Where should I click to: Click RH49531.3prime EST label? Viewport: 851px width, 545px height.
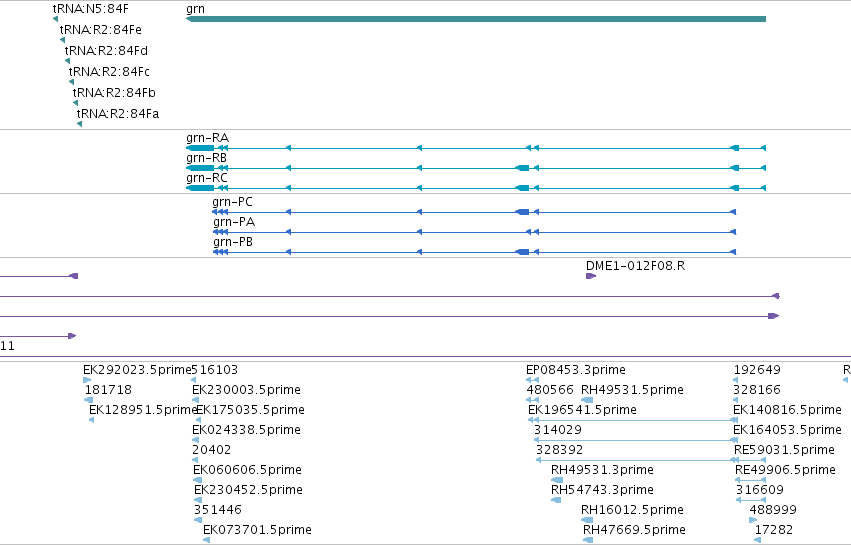coord(602,470)
